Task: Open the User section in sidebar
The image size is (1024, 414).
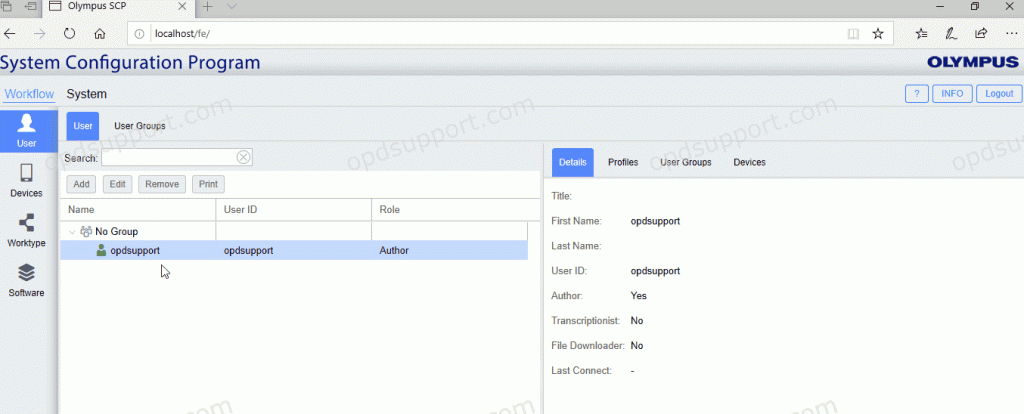Action: click(x=27, y=131)
